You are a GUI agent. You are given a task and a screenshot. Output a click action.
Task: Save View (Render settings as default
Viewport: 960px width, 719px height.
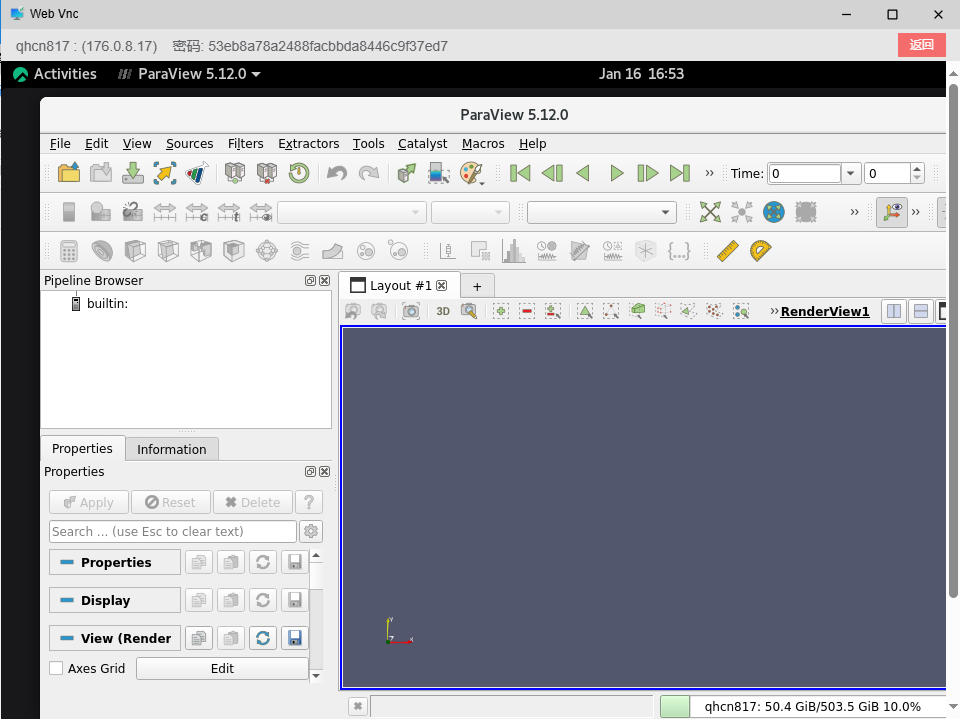coord(294,638)
